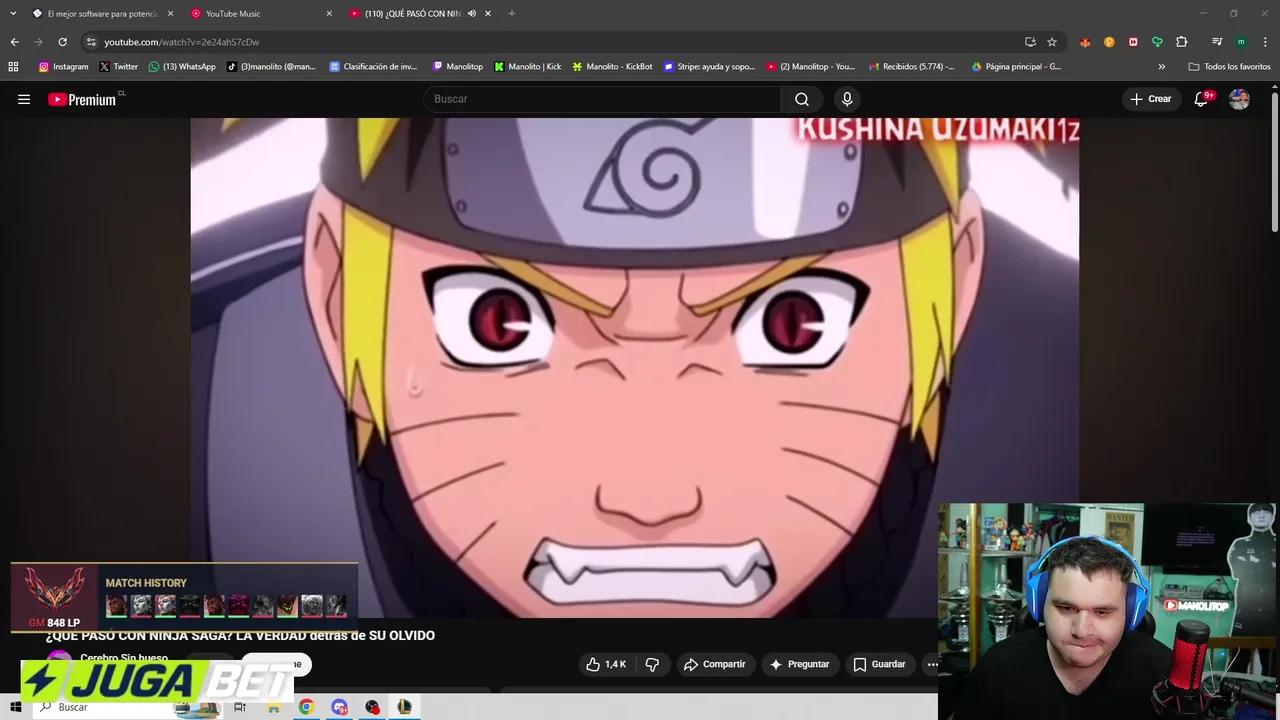
Task: Expand hidden bookmarks with the chevron
Action: 1162,66
